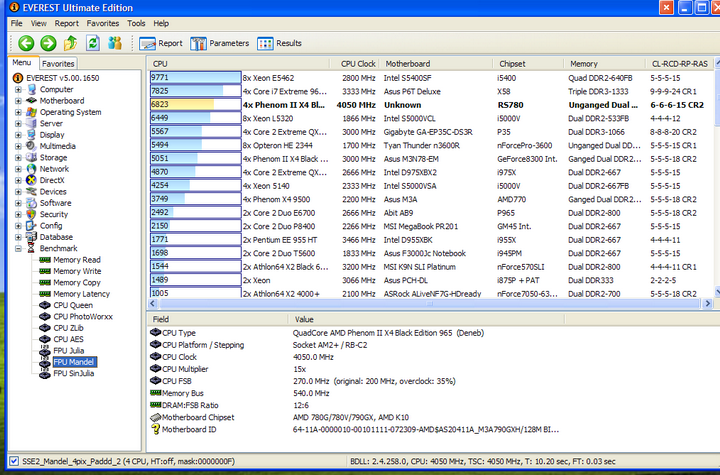The image size is (720, 475).
Task: Click the 7825 score bar
Action: pos(196,91)
